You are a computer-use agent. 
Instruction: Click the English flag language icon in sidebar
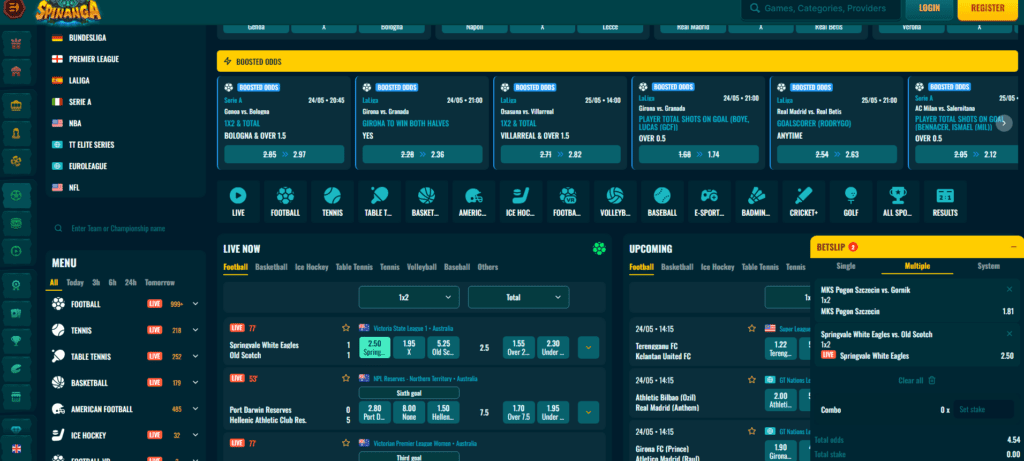(16, 449)
